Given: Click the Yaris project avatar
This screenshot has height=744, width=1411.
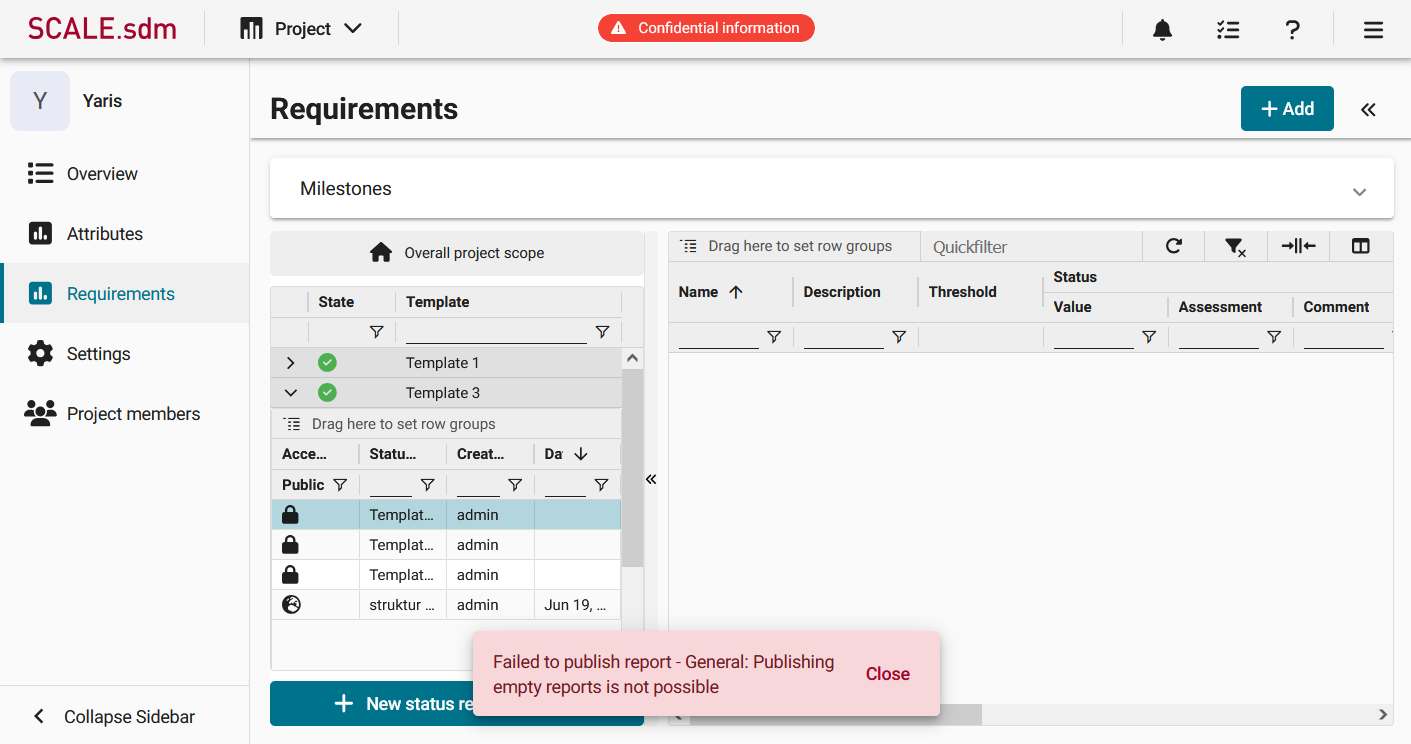Looking at the screenshot, I should click(40, 101).
